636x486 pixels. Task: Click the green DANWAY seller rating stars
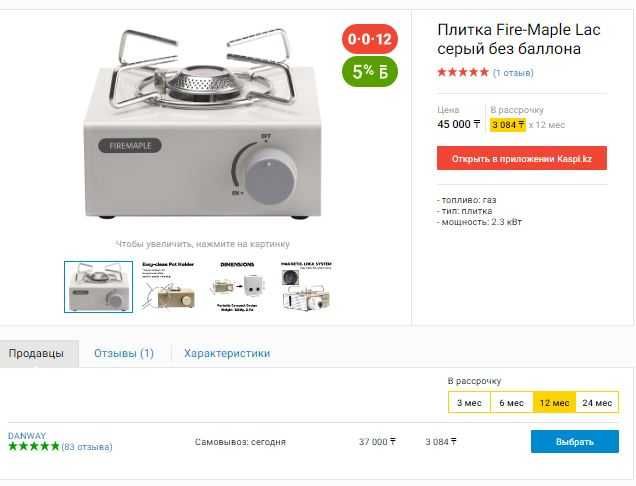point(34,447)
